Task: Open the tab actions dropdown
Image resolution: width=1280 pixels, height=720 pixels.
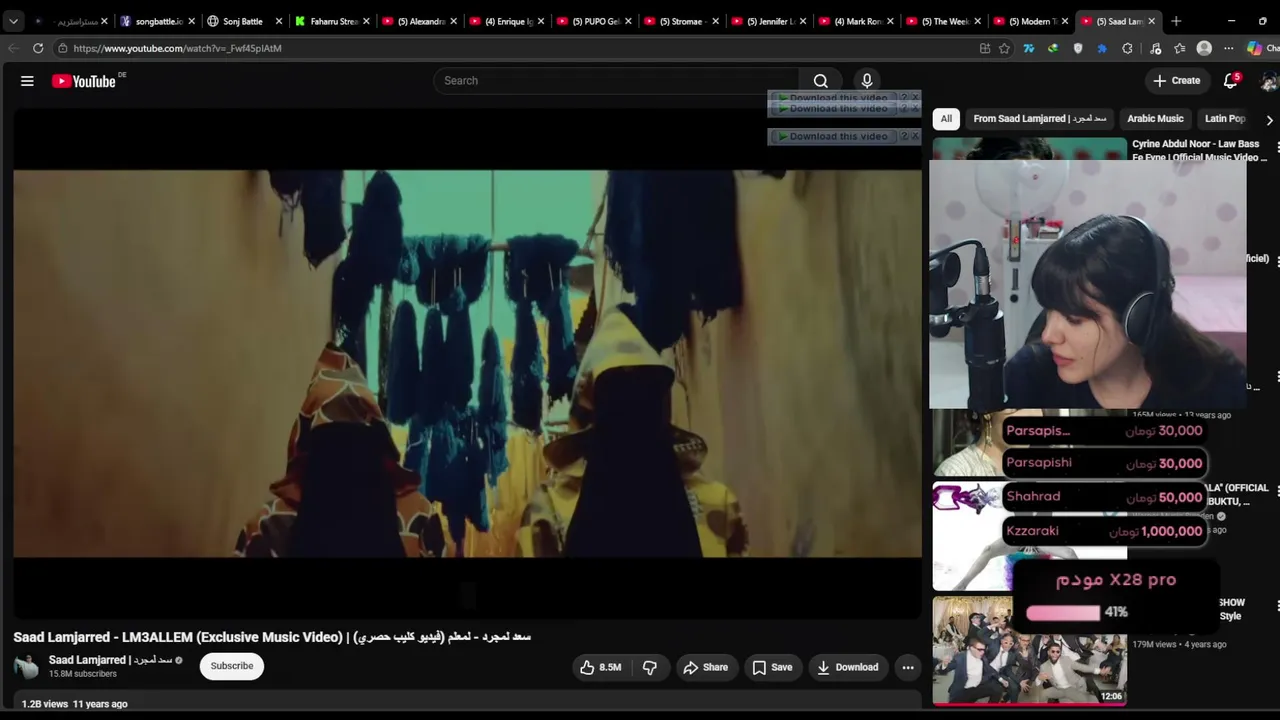Action: coord(13,21)
